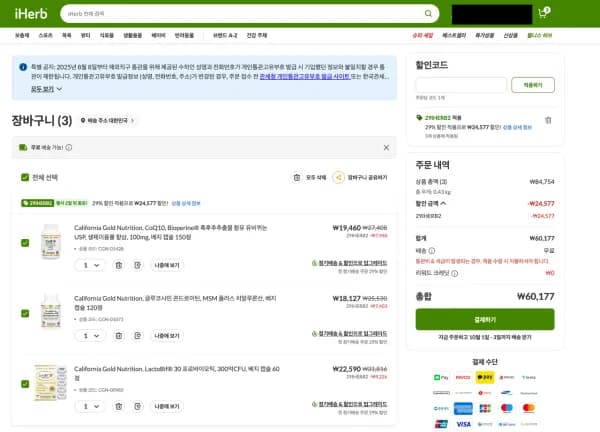This screenshot has height=432, width=600.
Task: Click the VISA payment icon
Action: click(x=463, y=424)
